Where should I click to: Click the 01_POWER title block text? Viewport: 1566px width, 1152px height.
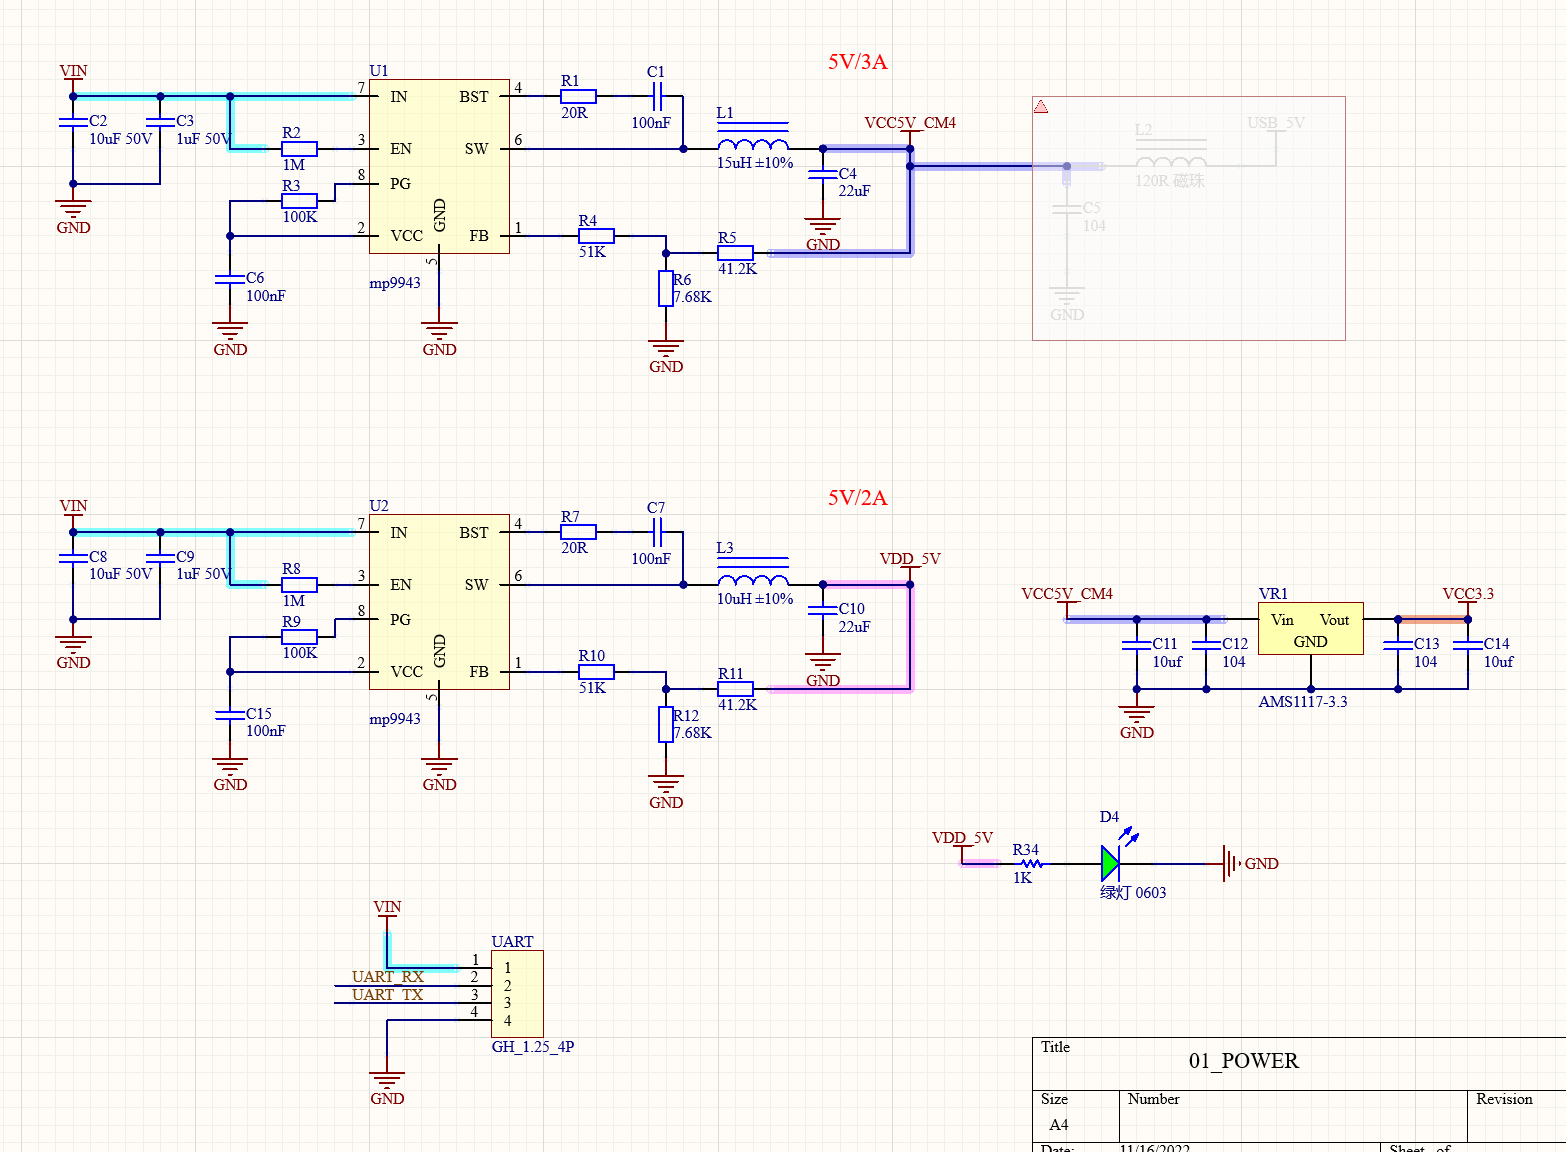coord(1243,1061)
